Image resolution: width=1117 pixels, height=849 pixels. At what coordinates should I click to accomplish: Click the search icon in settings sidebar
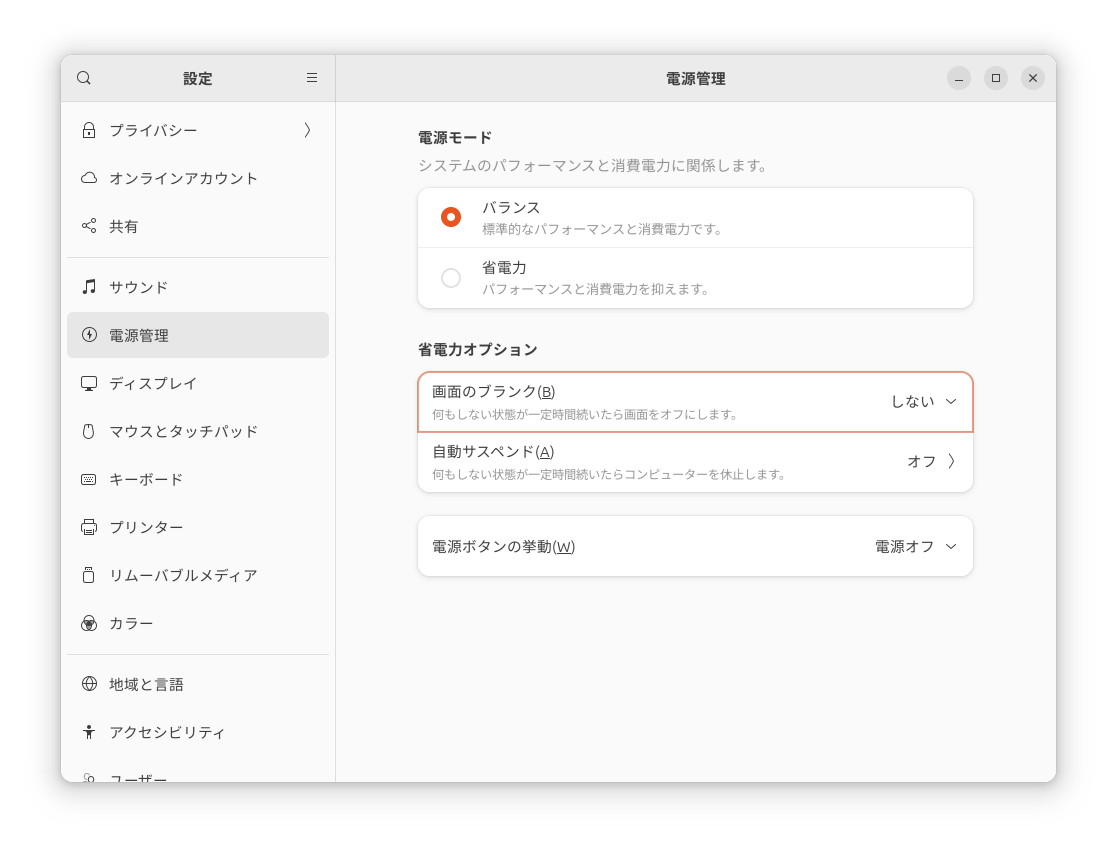tap(84, 78)
